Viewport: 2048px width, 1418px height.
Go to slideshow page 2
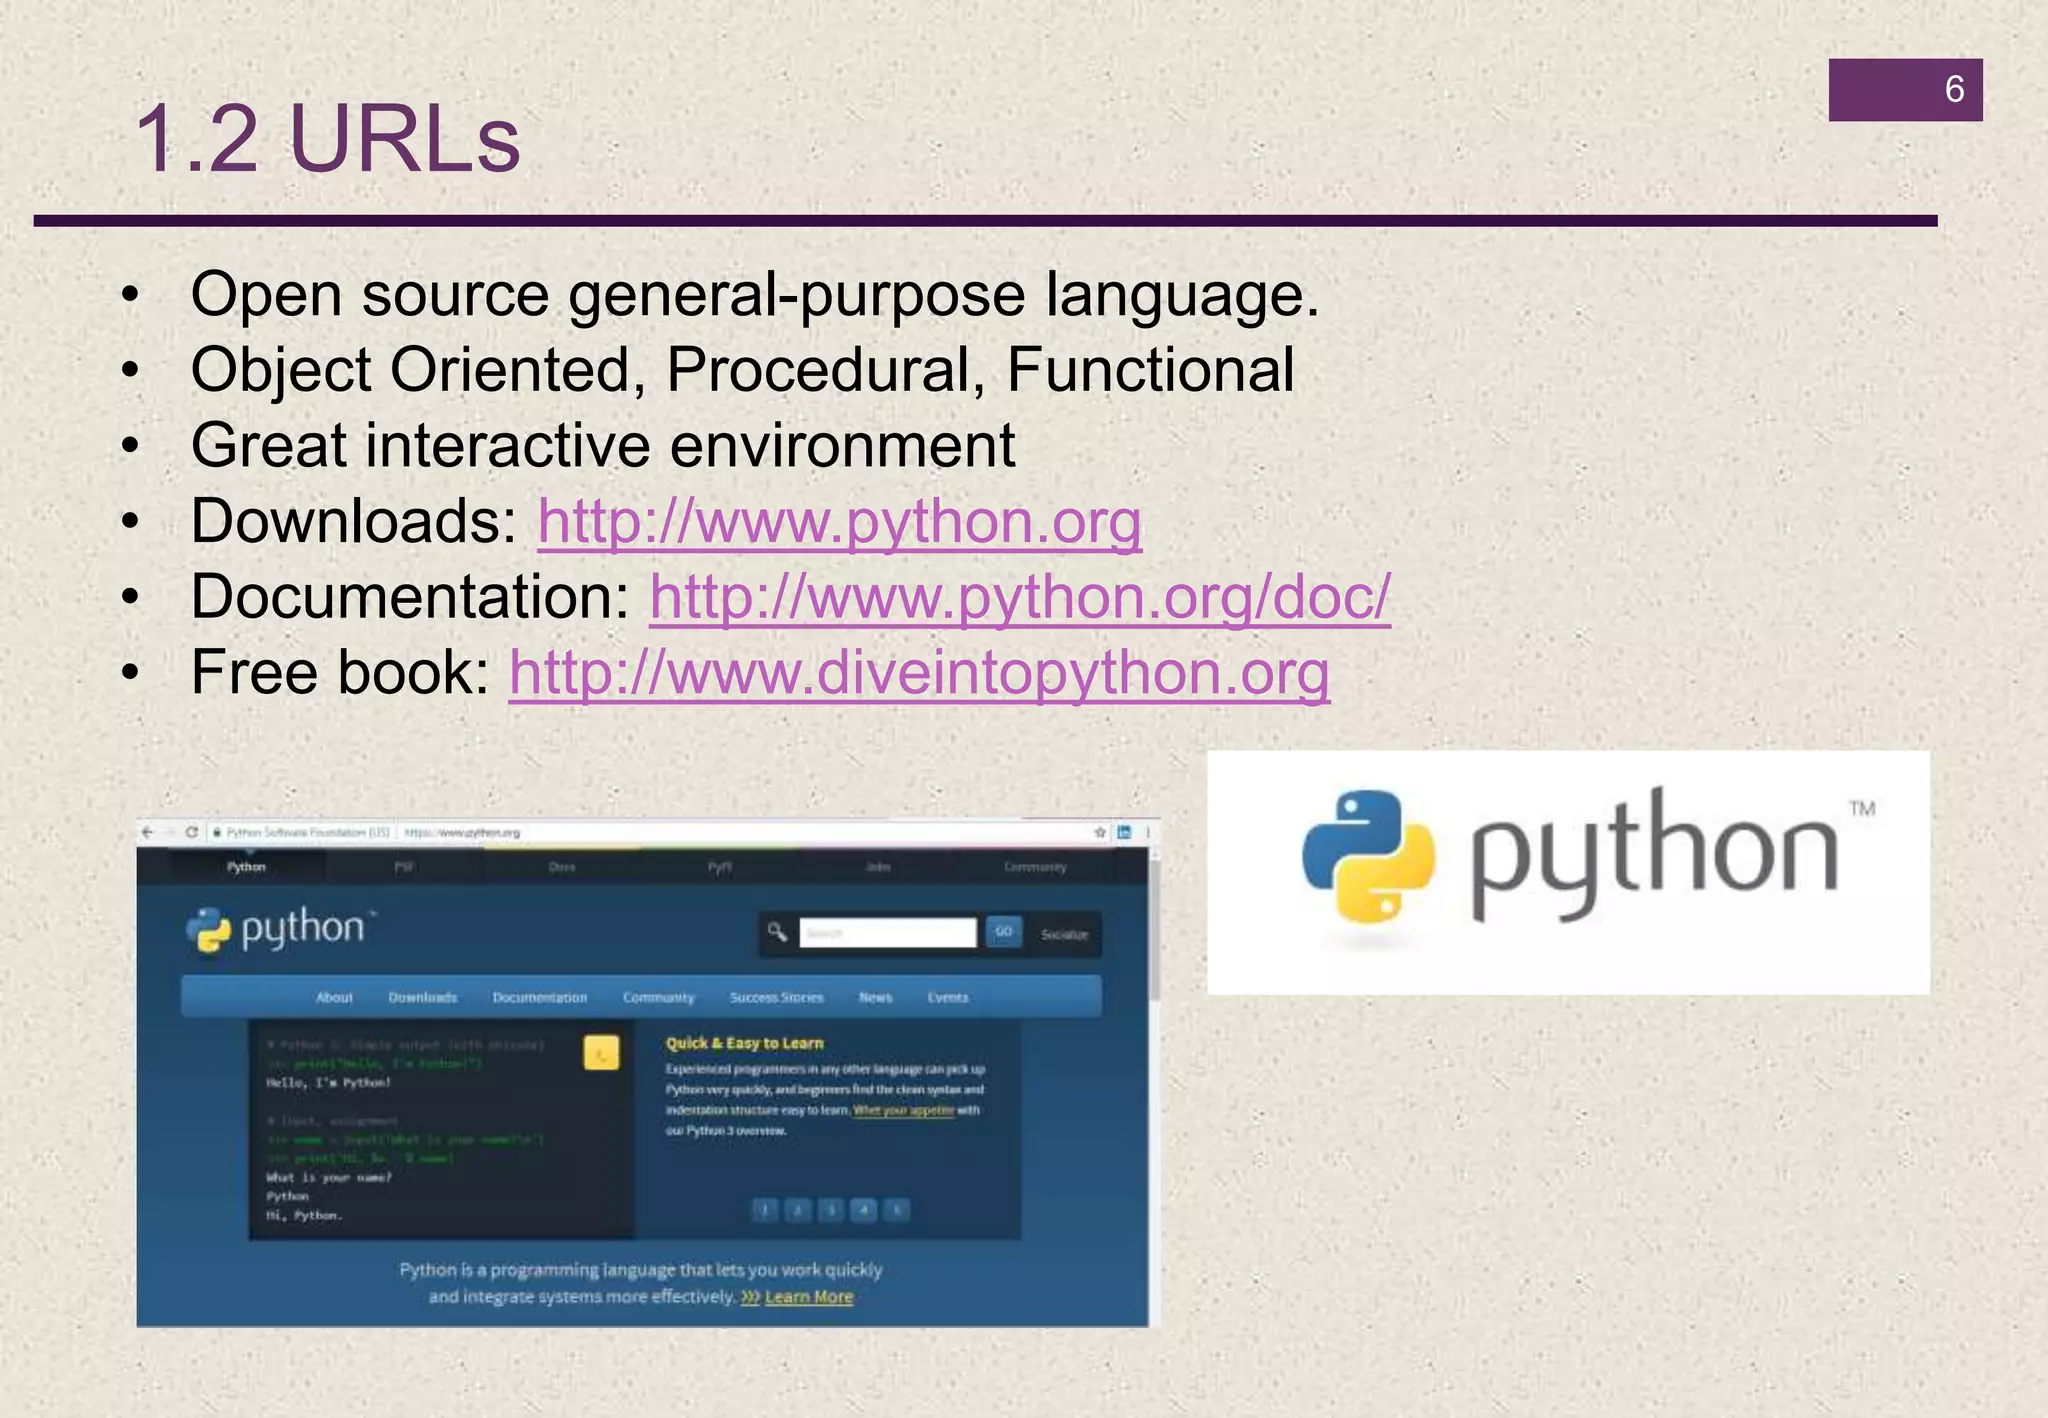coord(797,1210)
